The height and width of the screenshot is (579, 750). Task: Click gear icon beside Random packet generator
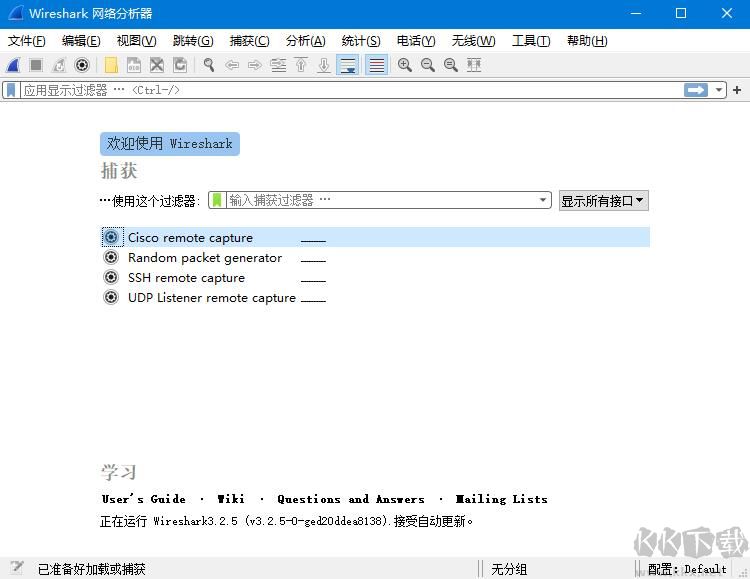click(111, 257)
